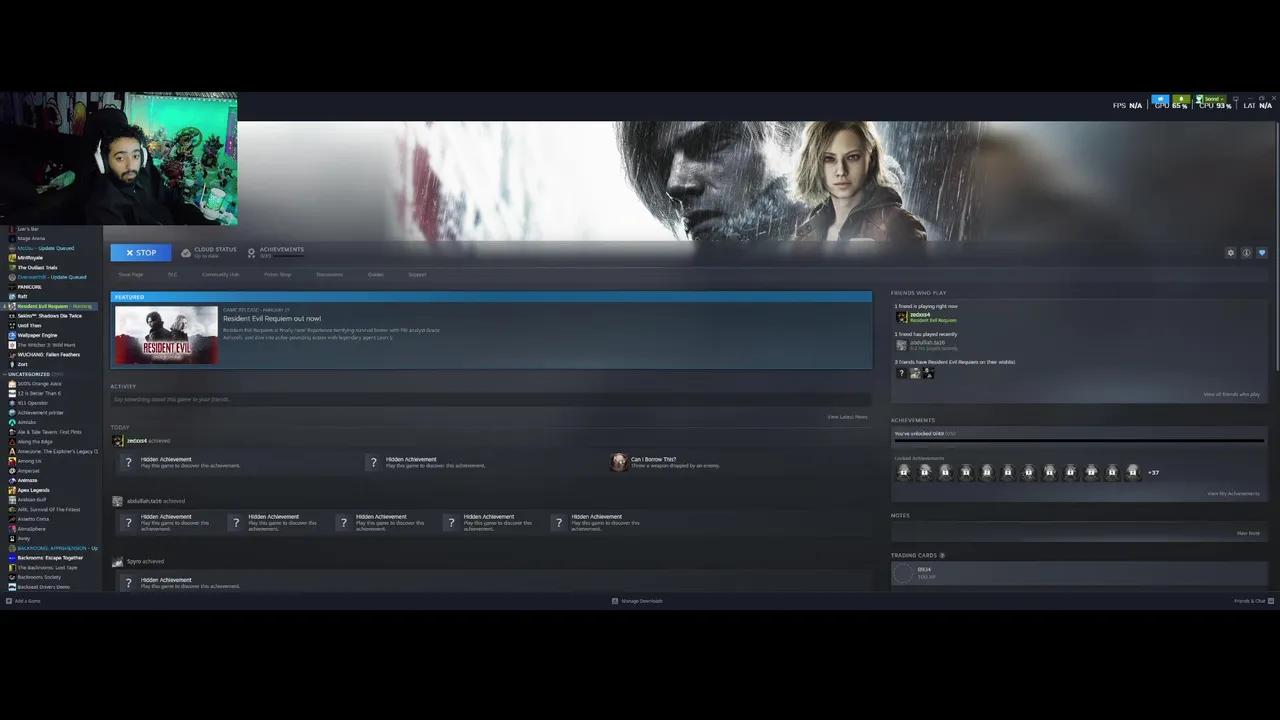Open View all friends who play

[x=1232, y=394]
